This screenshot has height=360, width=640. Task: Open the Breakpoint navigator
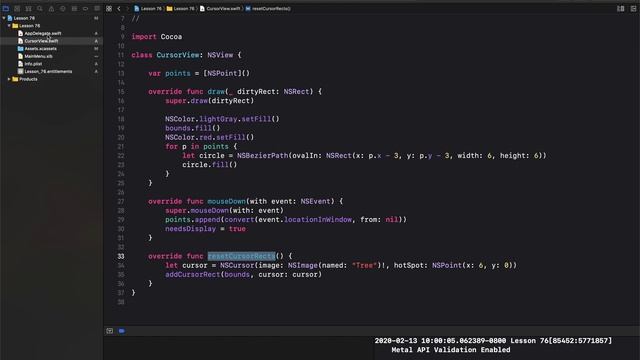(85, 8)
